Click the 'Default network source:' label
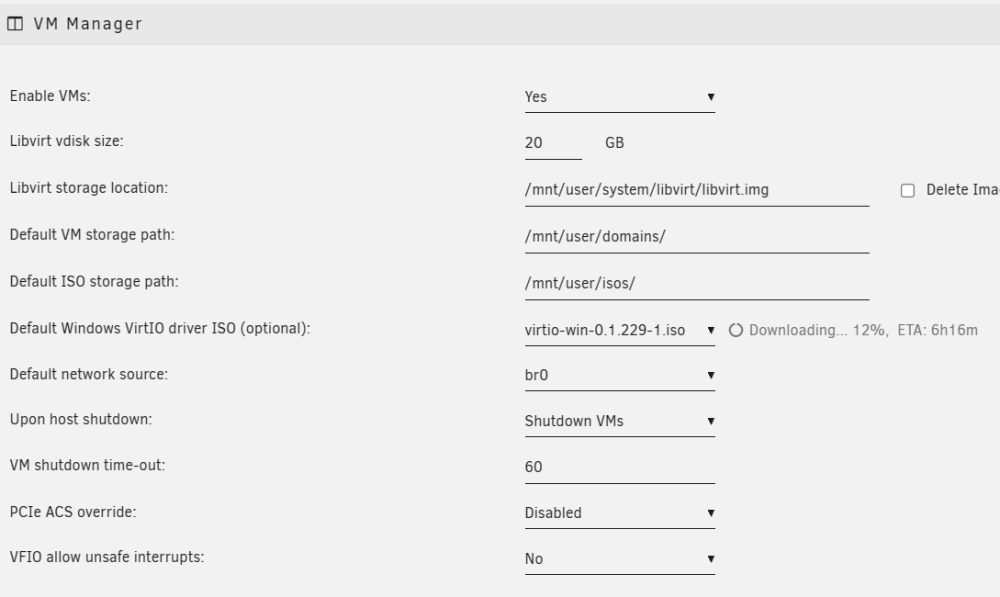This screenshot has width=1000, height=597. [x=89, y=374]
